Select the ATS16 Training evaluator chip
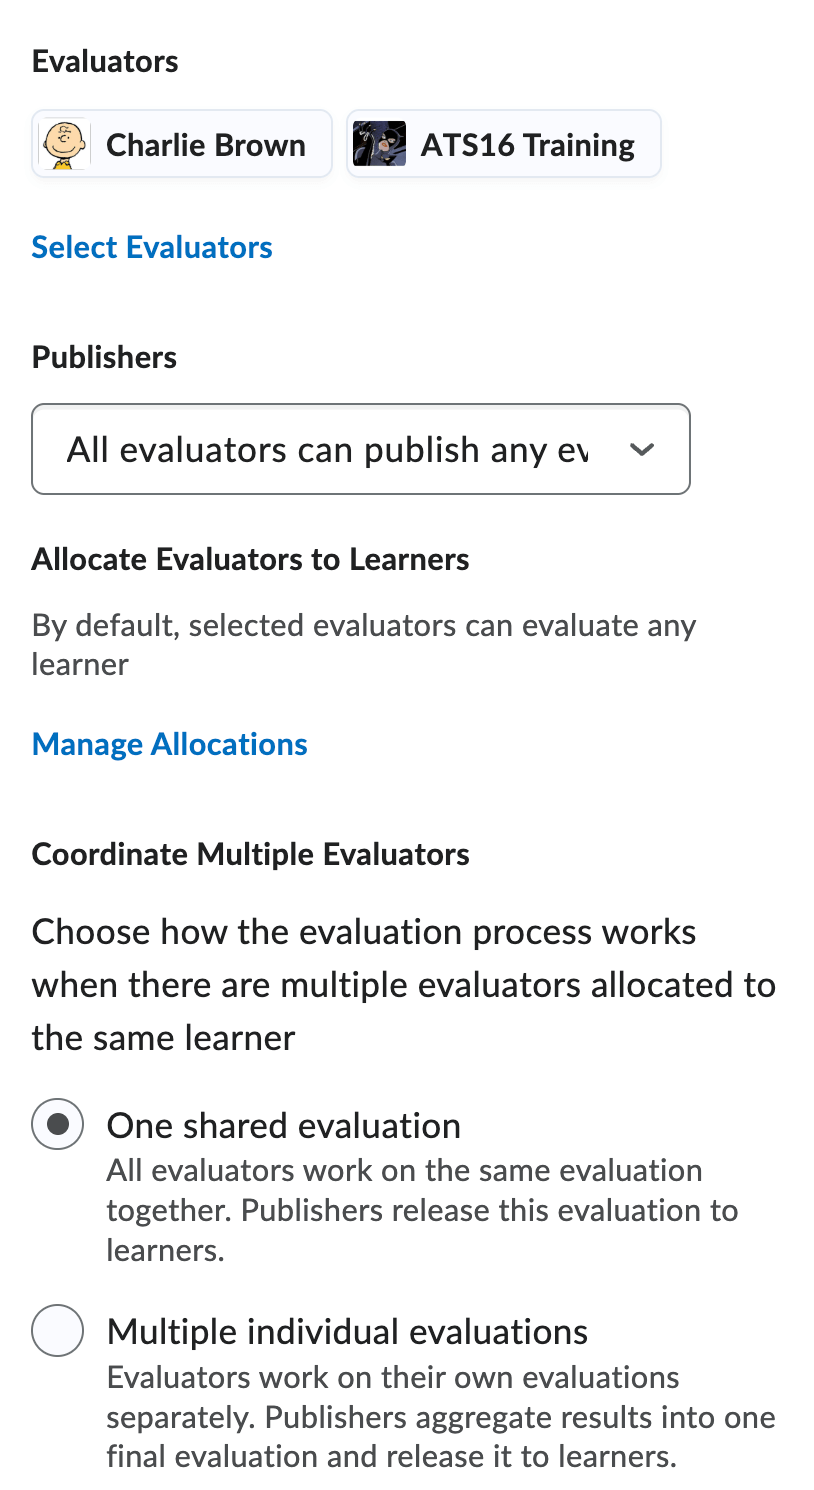The width and height of the screenshot is (814, 1490). (503, 144)
